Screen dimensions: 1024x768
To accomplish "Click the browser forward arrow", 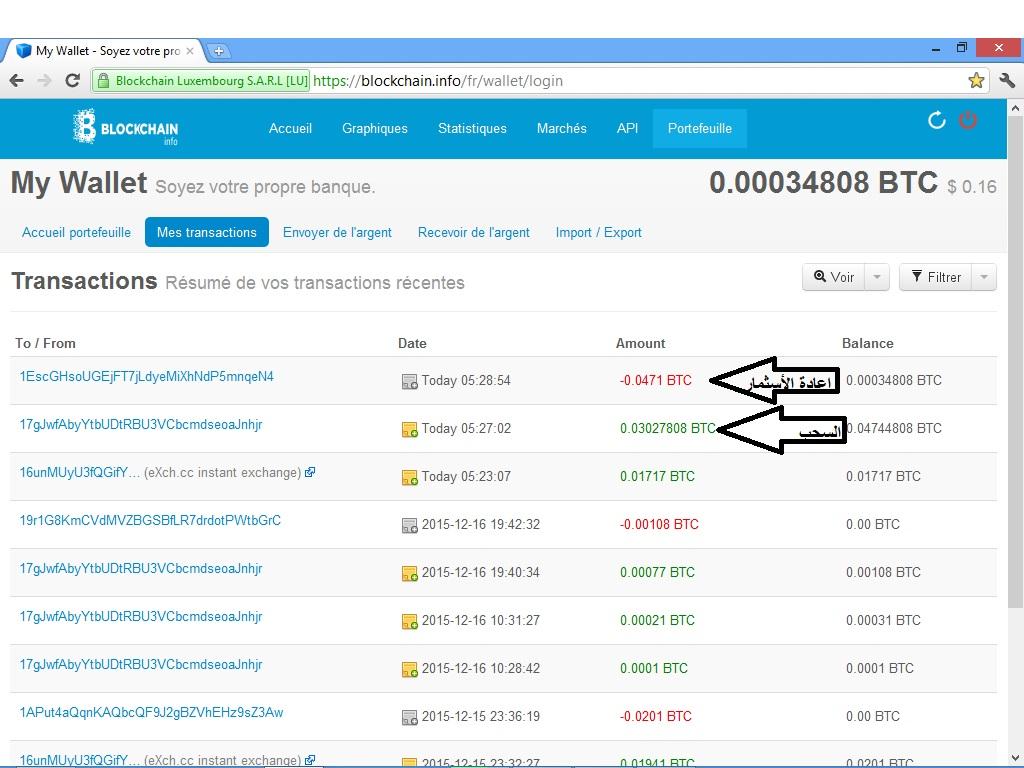I will [x=44, y=81].
